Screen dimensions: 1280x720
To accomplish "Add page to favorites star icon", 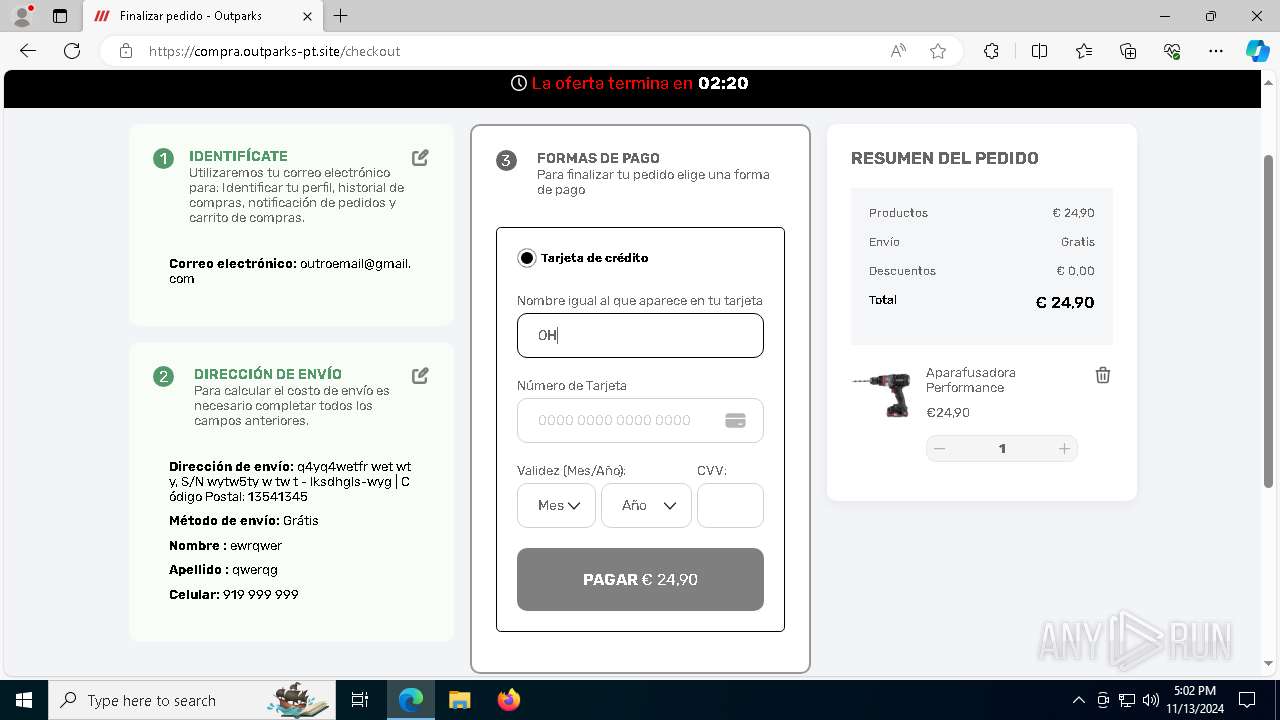I will click(x=938, y=51).
